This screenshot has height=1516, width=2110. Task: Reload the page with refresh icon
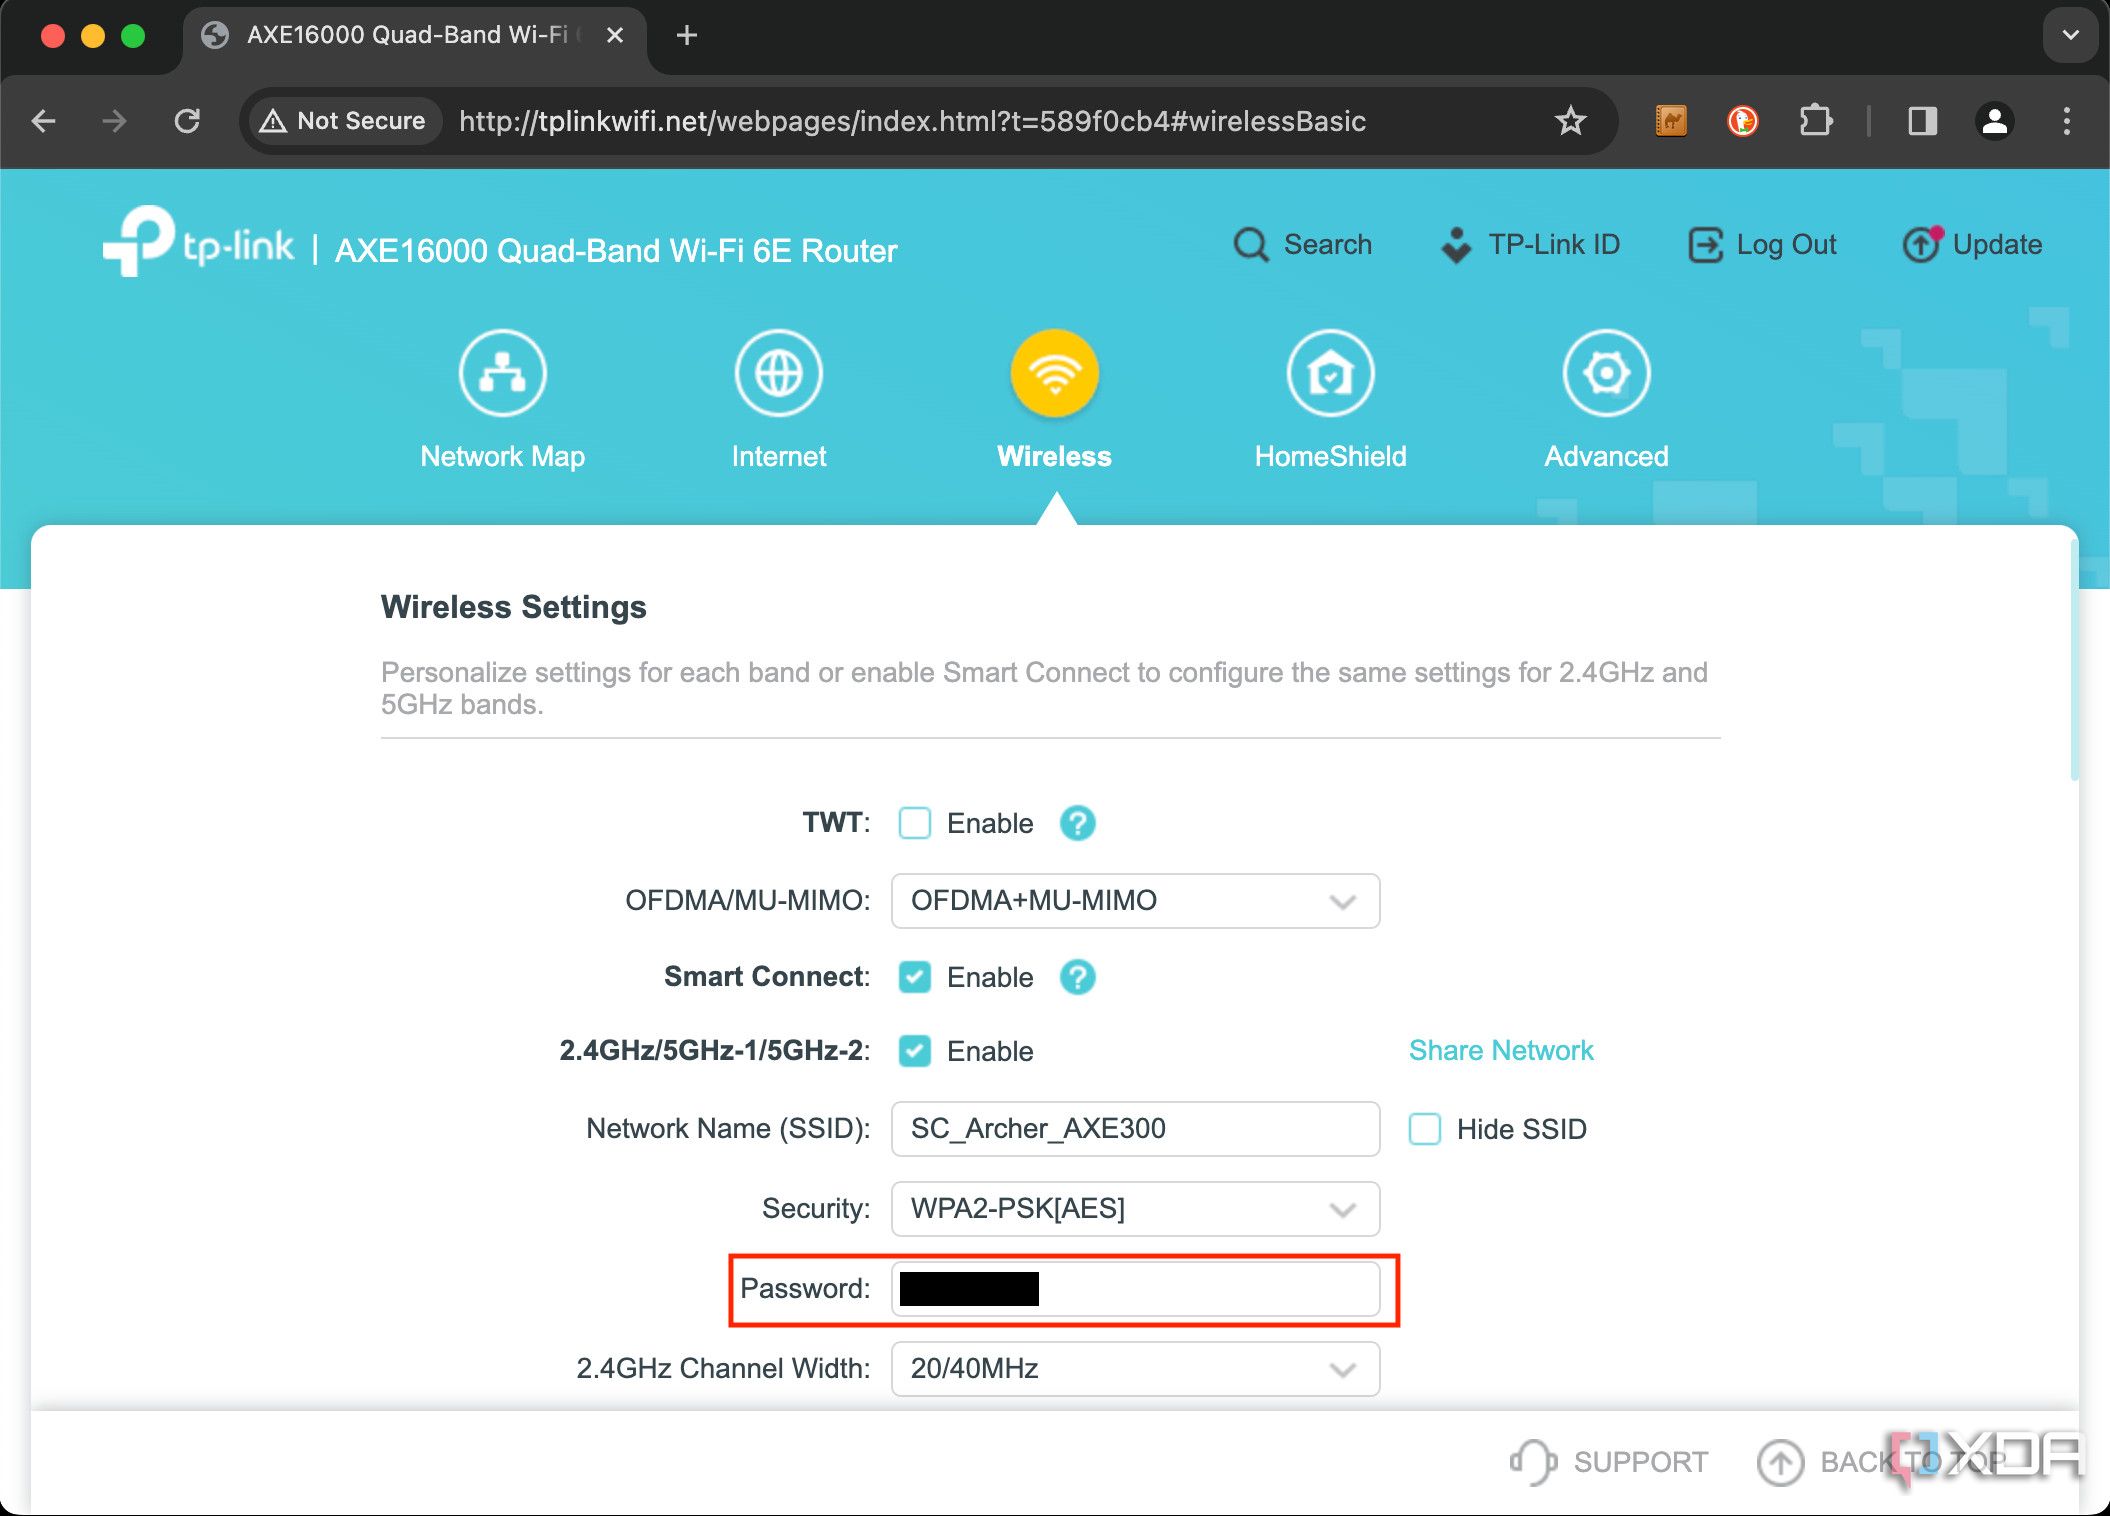pos(187,121)
